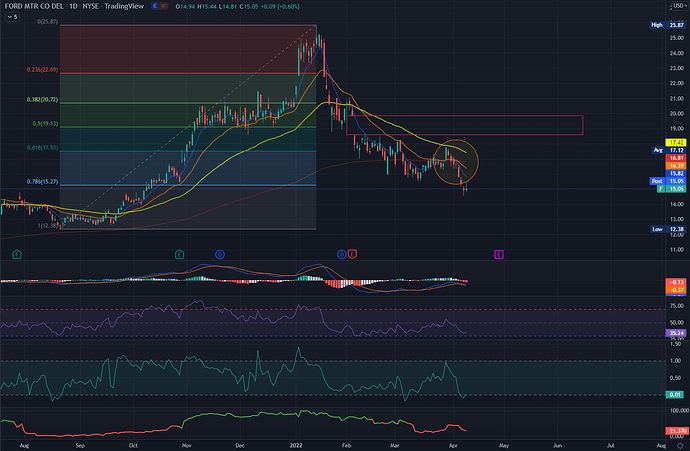This screenshot has width=690, height=451.
Task: Click the green F 15.05 last price label
Action: [x=671, y=189]
